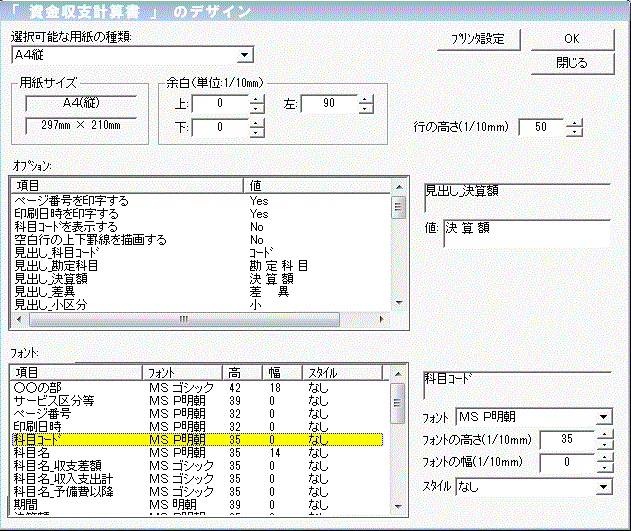The height and width of the screenshot is (531, 631).
Task: Click the options list scroll down arrow
Action: [x=398, y=303]
